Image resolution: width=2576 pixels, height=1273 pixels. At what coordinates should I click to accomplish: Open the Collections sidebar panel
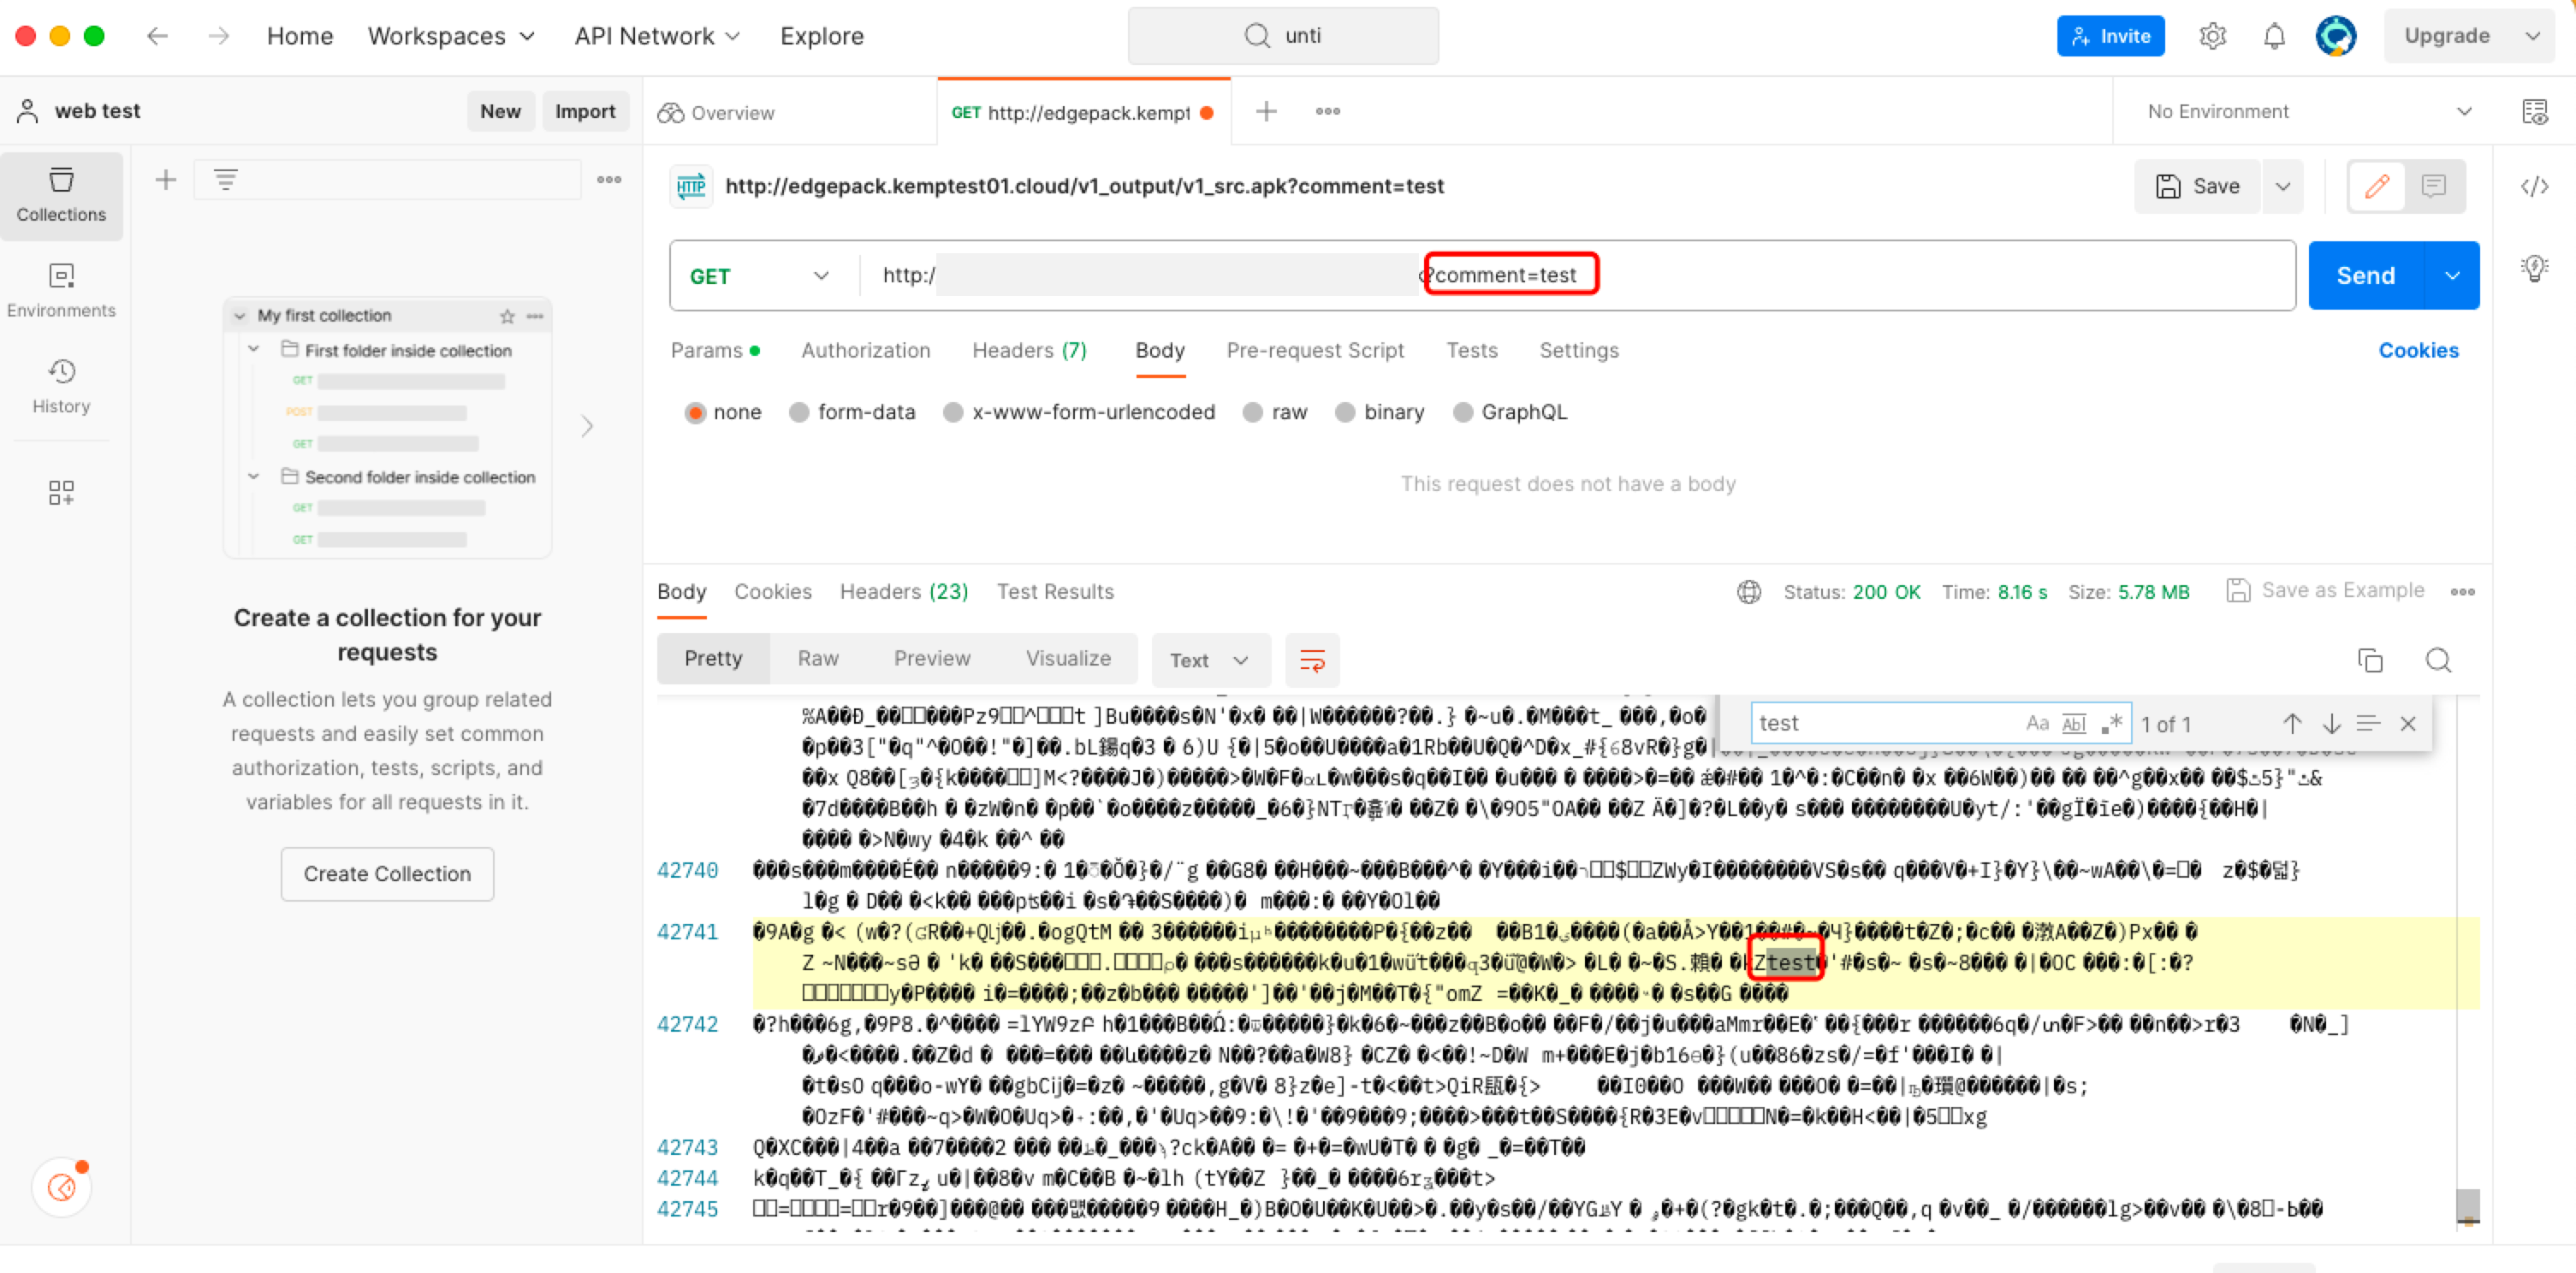61,195
